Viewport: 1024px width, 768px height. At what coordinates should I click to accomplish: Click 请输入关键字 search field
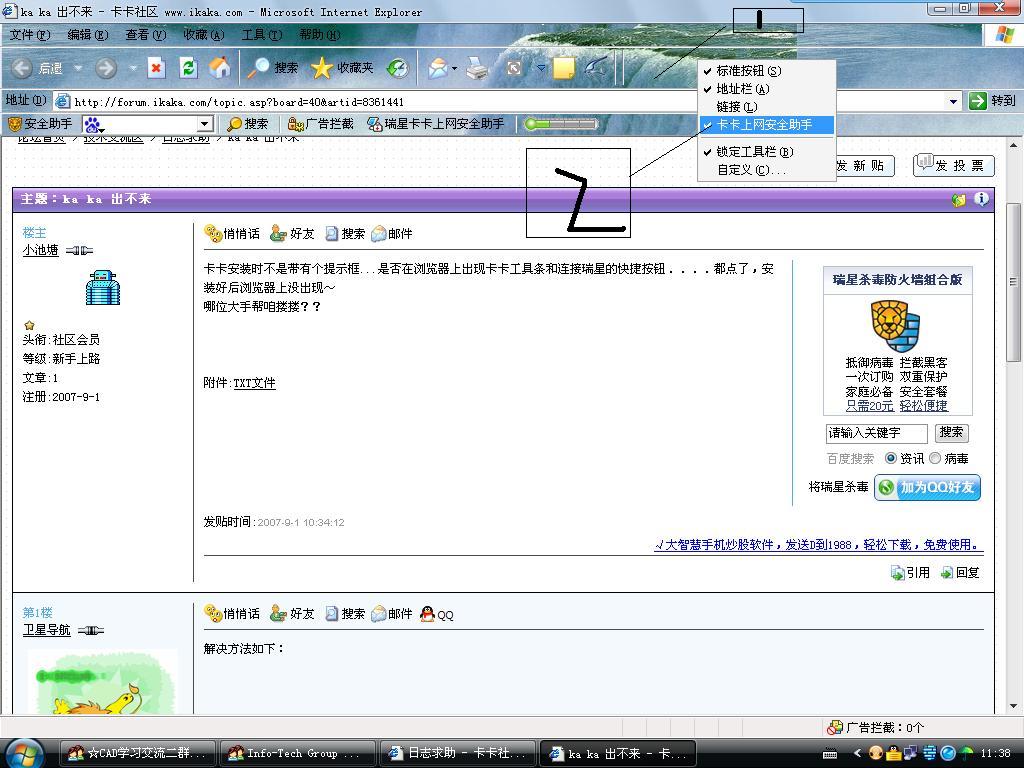(x=876, y=433)
